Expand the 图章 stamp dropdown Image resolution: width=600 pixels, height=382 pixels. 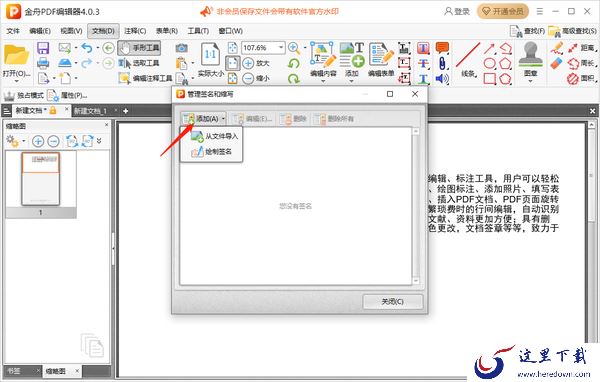coord(530,81)
